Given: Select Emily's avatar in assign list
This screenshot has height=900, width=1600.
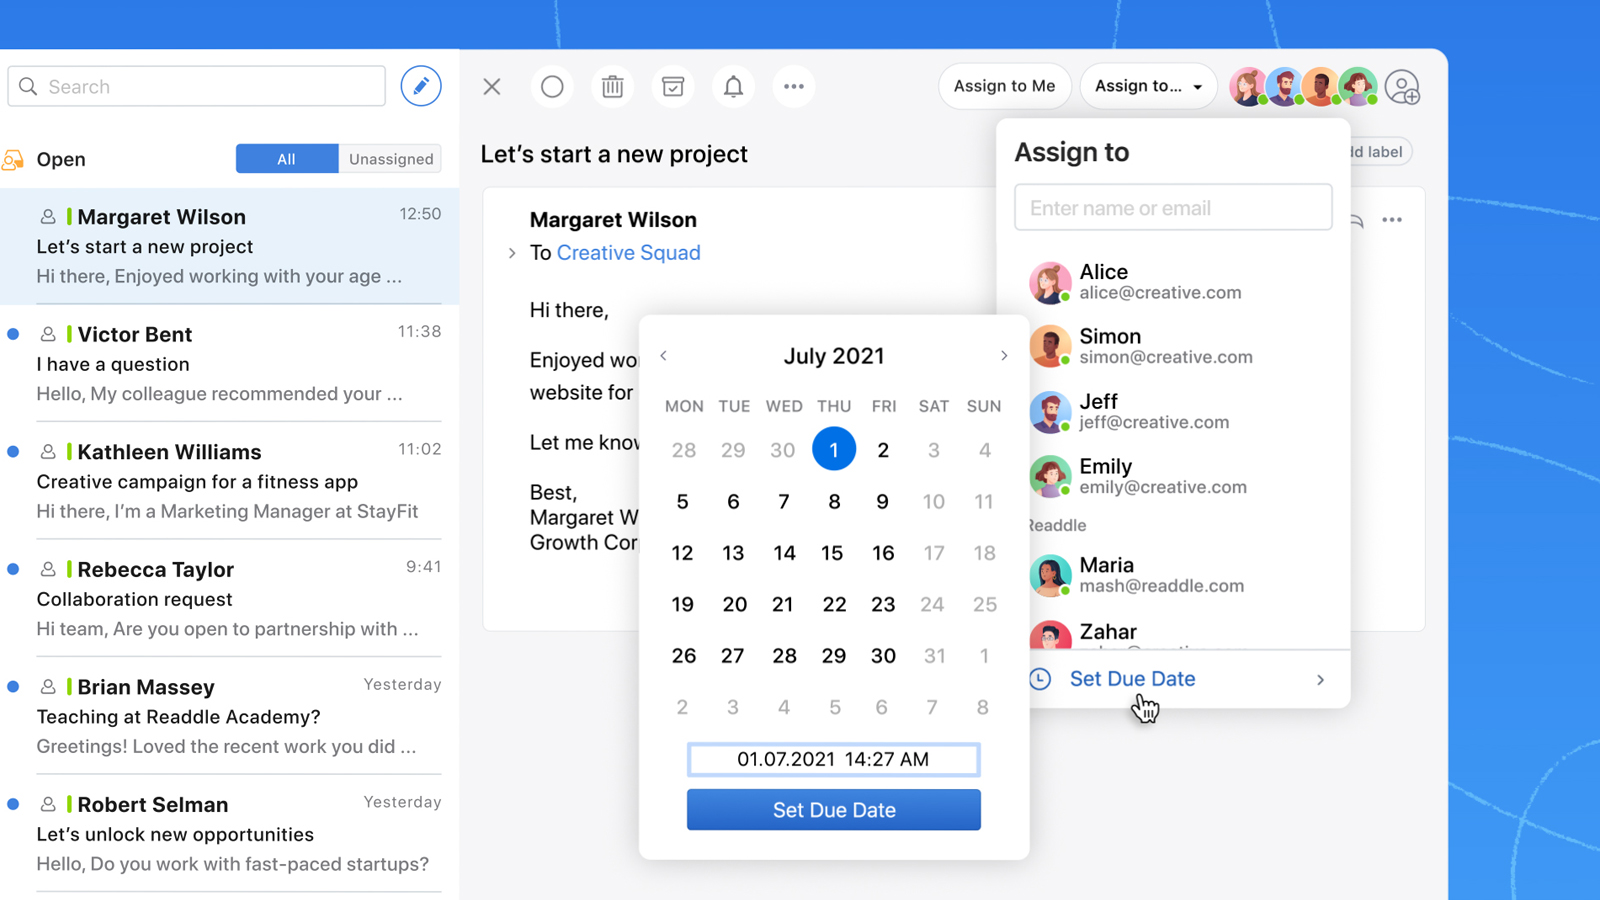Looking at the screenshot, I should [1050, 476].
